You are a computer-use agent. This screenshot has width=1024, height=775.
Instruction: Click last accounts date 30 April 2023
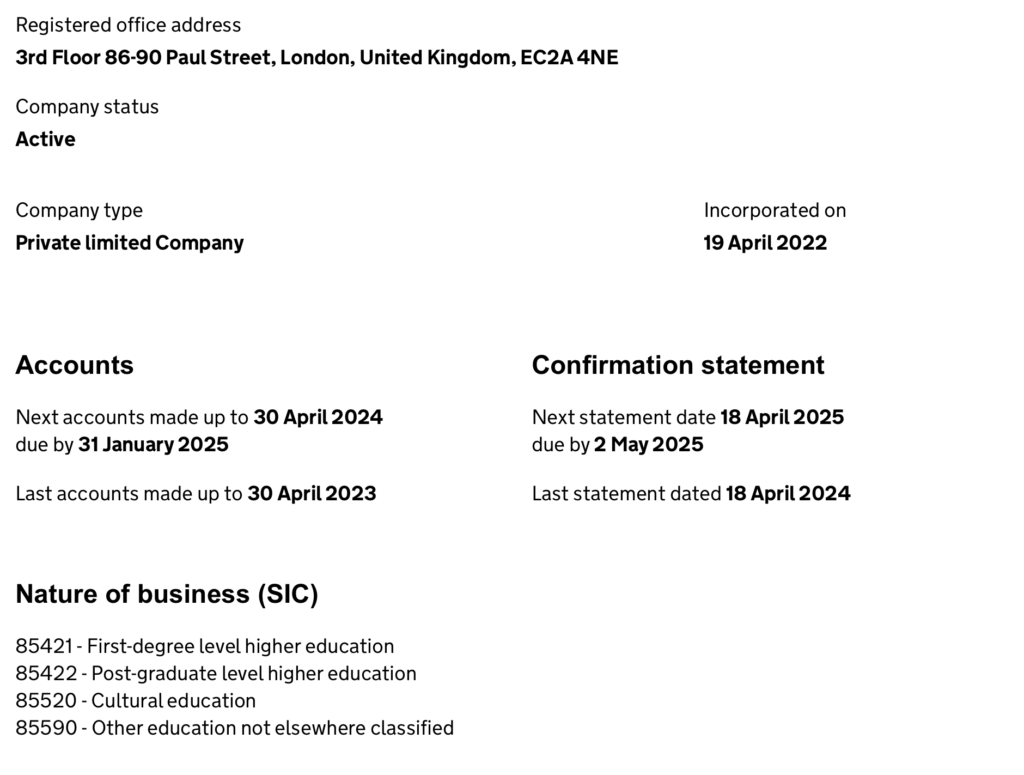[312, 494]
